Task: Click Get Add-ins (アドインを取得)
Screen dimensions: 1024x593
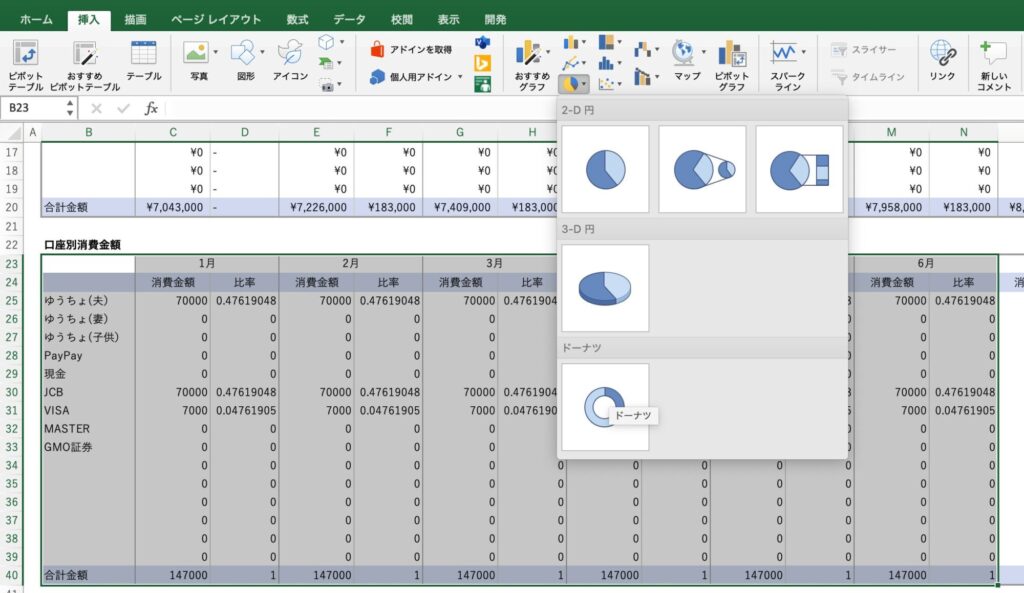Action: coord(410,49)
